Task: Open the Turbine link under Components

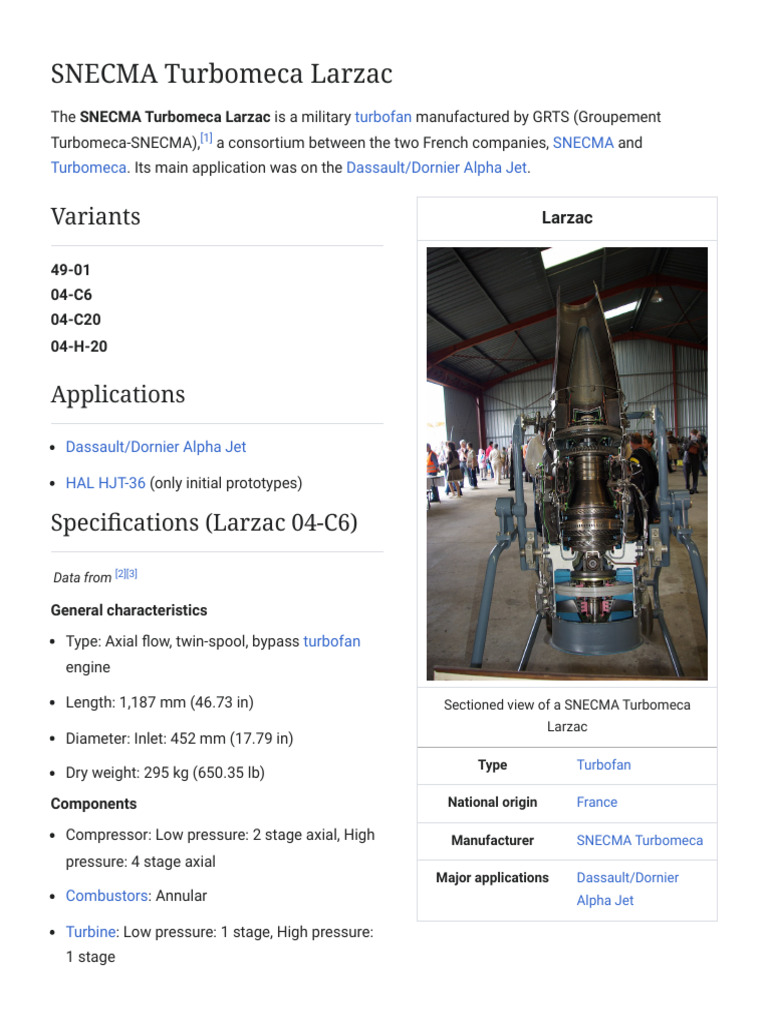Action: 92,932
